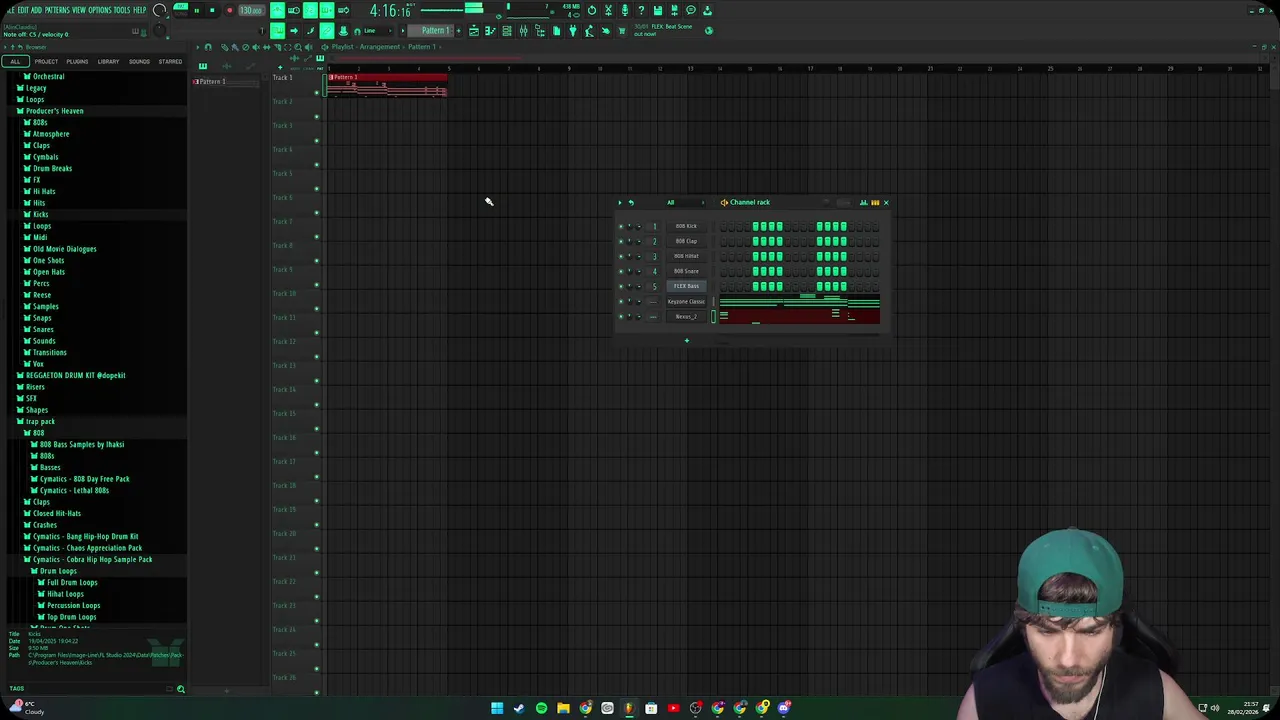This screenshot has width=1280, height=720.
Task: Open Keyzone Classic piano roll preview
Action: point(800,301)
